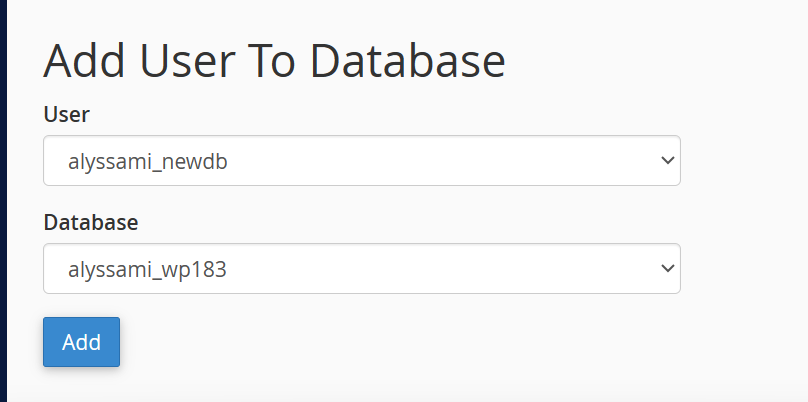Viewport: 808px width, 402px height.
Task: Select the alyssami_newdb user value
Action: pyautogui.click(x=148, y=161)
